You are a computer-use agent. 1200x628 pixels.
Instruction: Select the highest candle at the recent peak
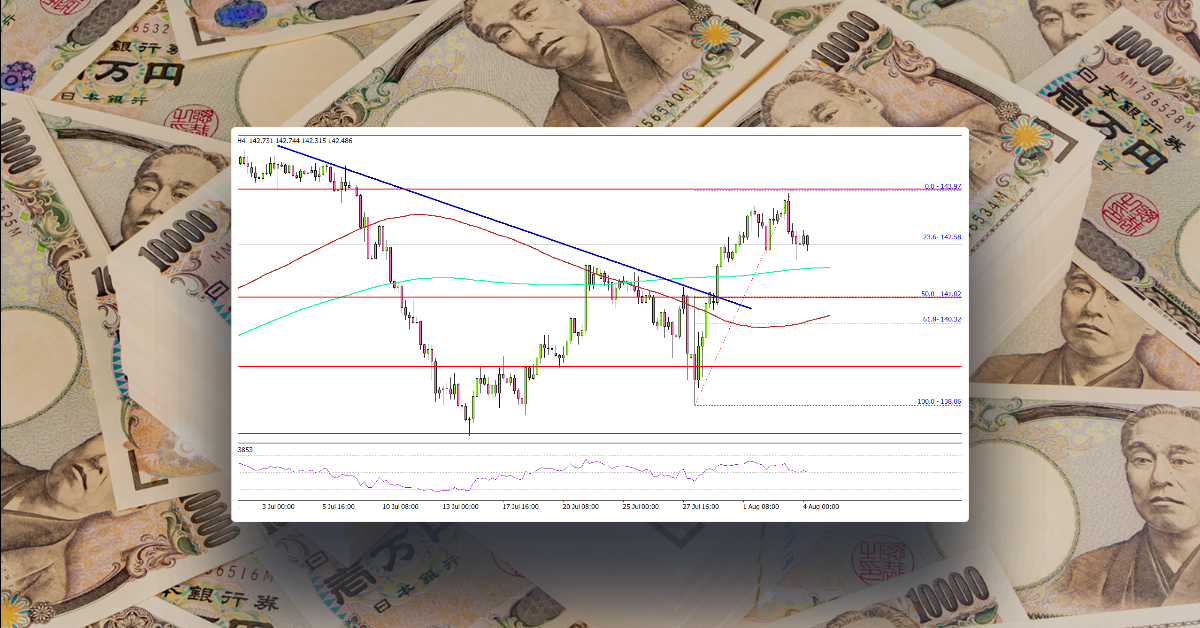(x=790, y=200)
